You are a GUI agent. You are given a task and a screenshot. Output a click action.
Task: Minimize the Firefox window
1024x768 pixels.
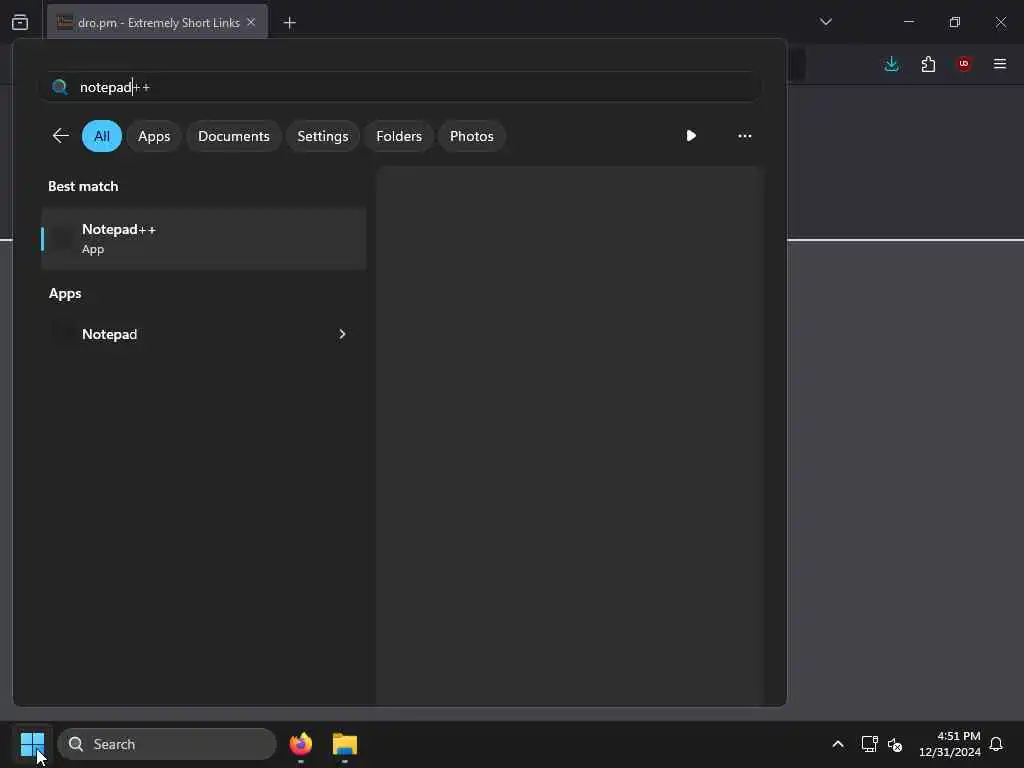(908, 22)
